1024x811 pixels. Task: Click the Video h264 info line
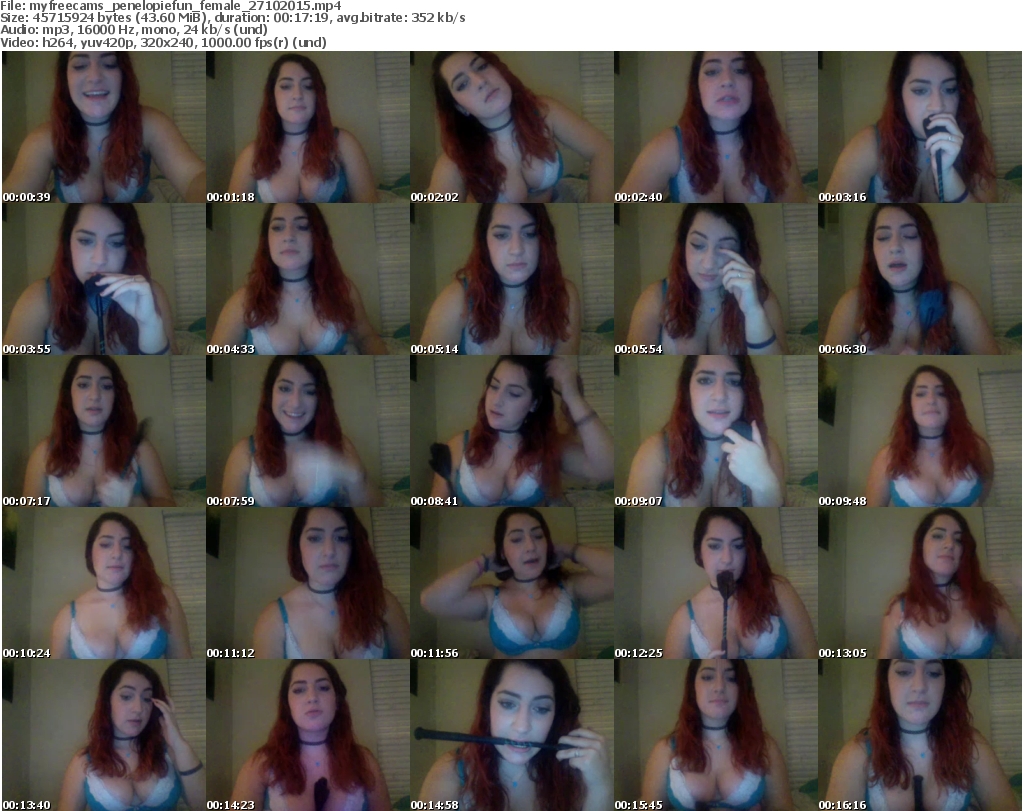(x=163, y=42)
